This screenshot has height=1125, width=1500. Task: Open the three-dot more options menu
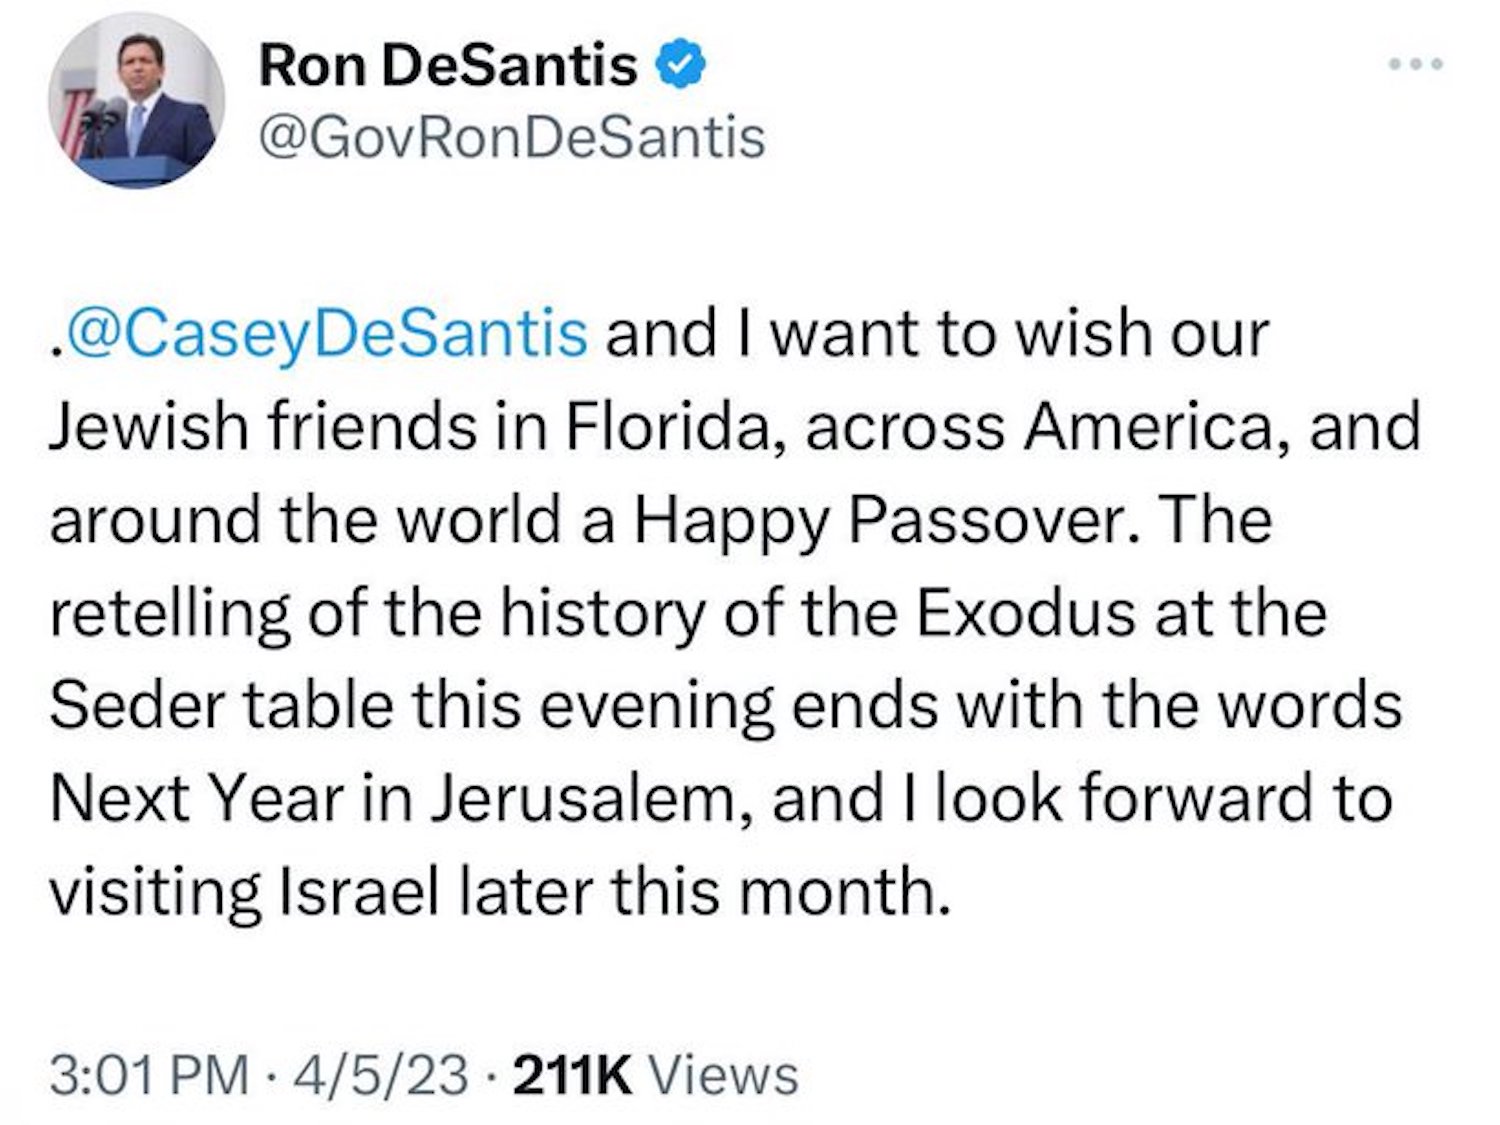tap(1417, 65)
